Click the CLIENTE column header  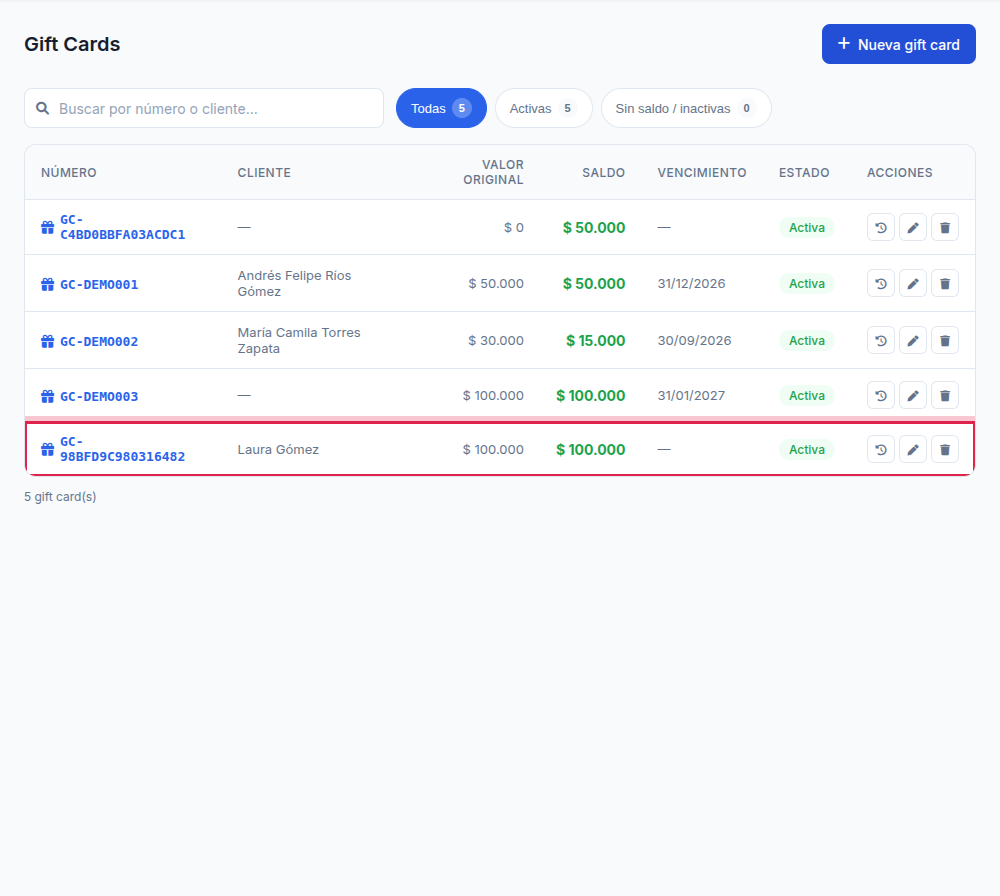tap(264, 173)
